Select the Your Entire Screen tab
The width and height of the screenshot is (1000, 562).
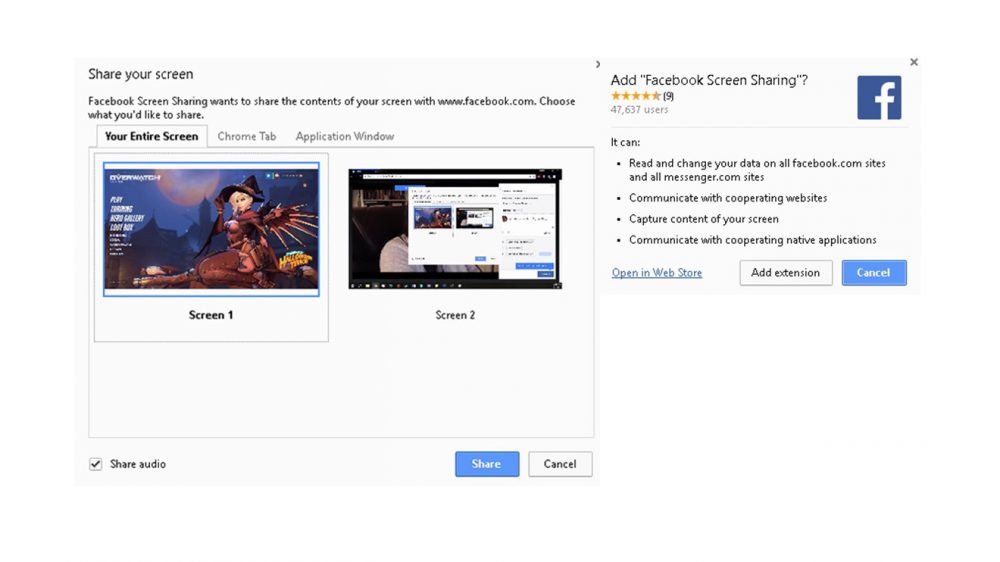pos(151,136)
